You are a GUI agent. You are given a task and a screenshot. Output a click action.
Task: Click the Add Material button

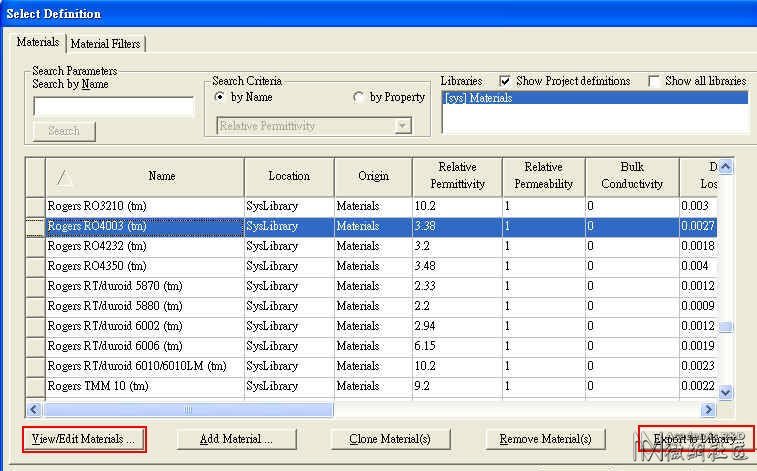click(236, 439)
